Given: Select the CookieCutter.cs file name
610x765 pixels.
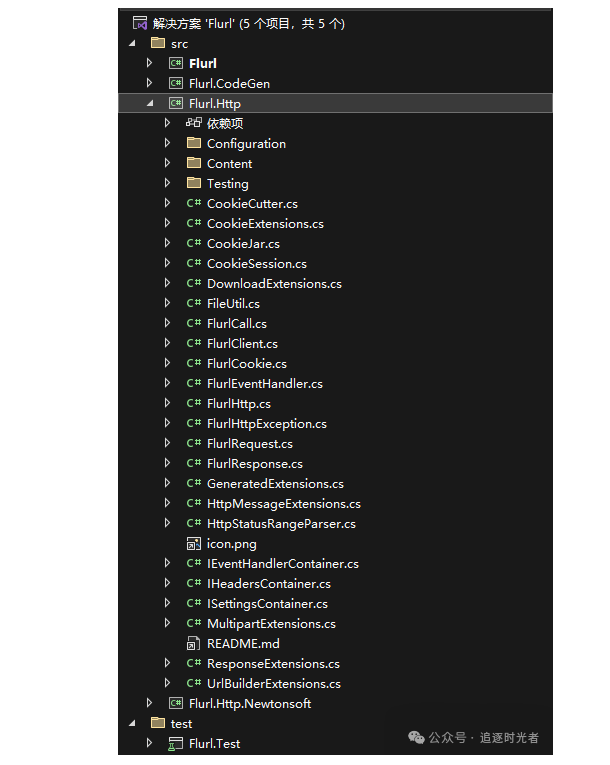Looking at the screenshot, I should [x=252, y=203].
